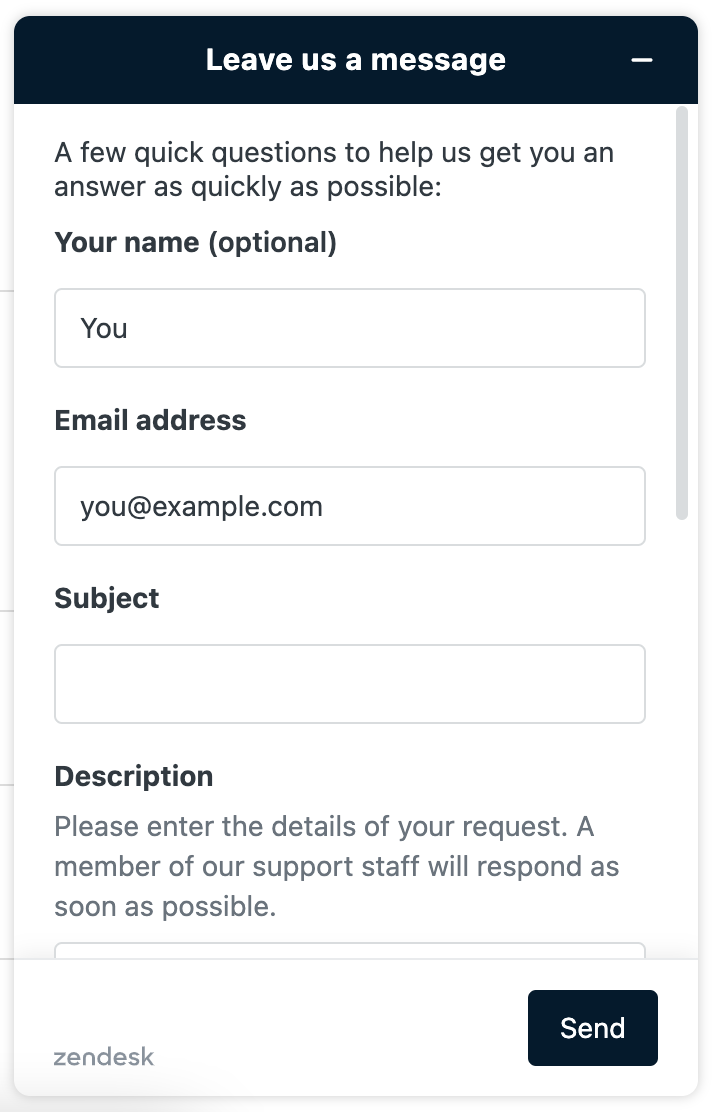Click the Send button
The width and height of the screenshot is (714, 1112).
[x=592, y=1028]
